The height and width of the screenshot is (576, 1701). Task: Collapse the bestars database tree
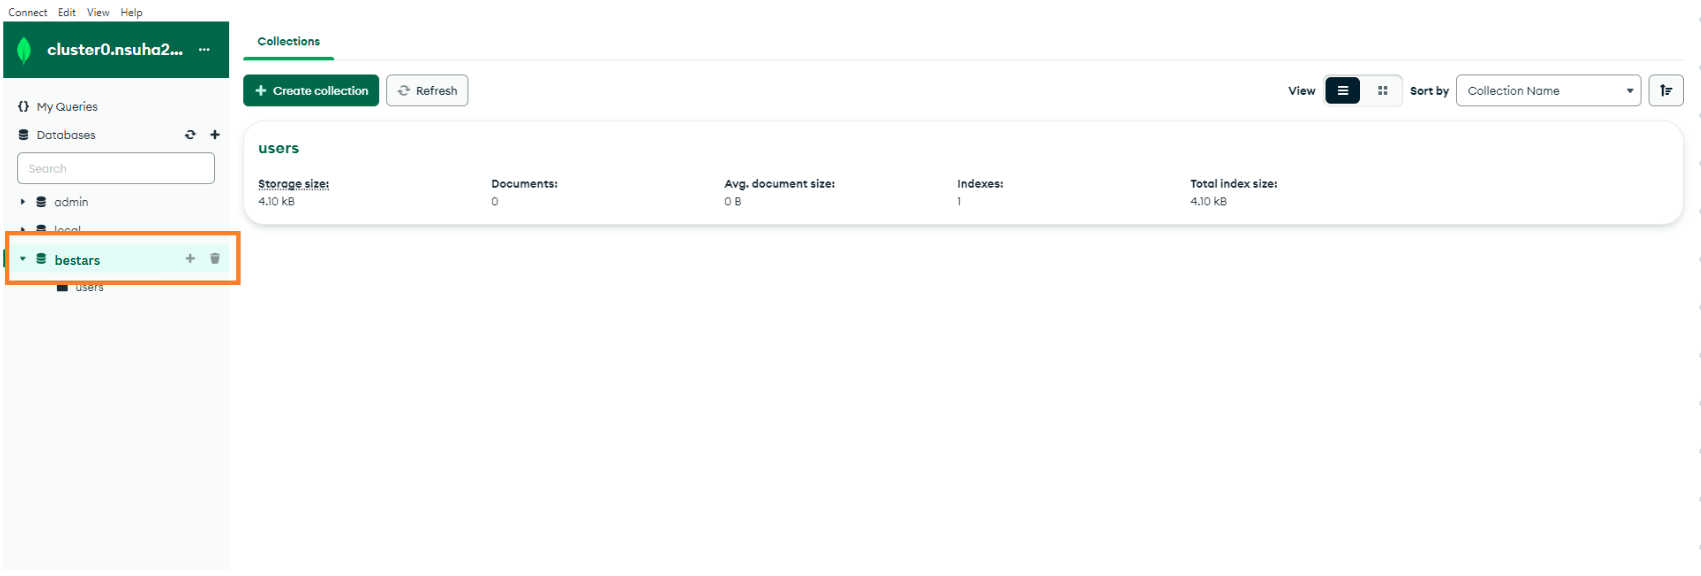23,259
